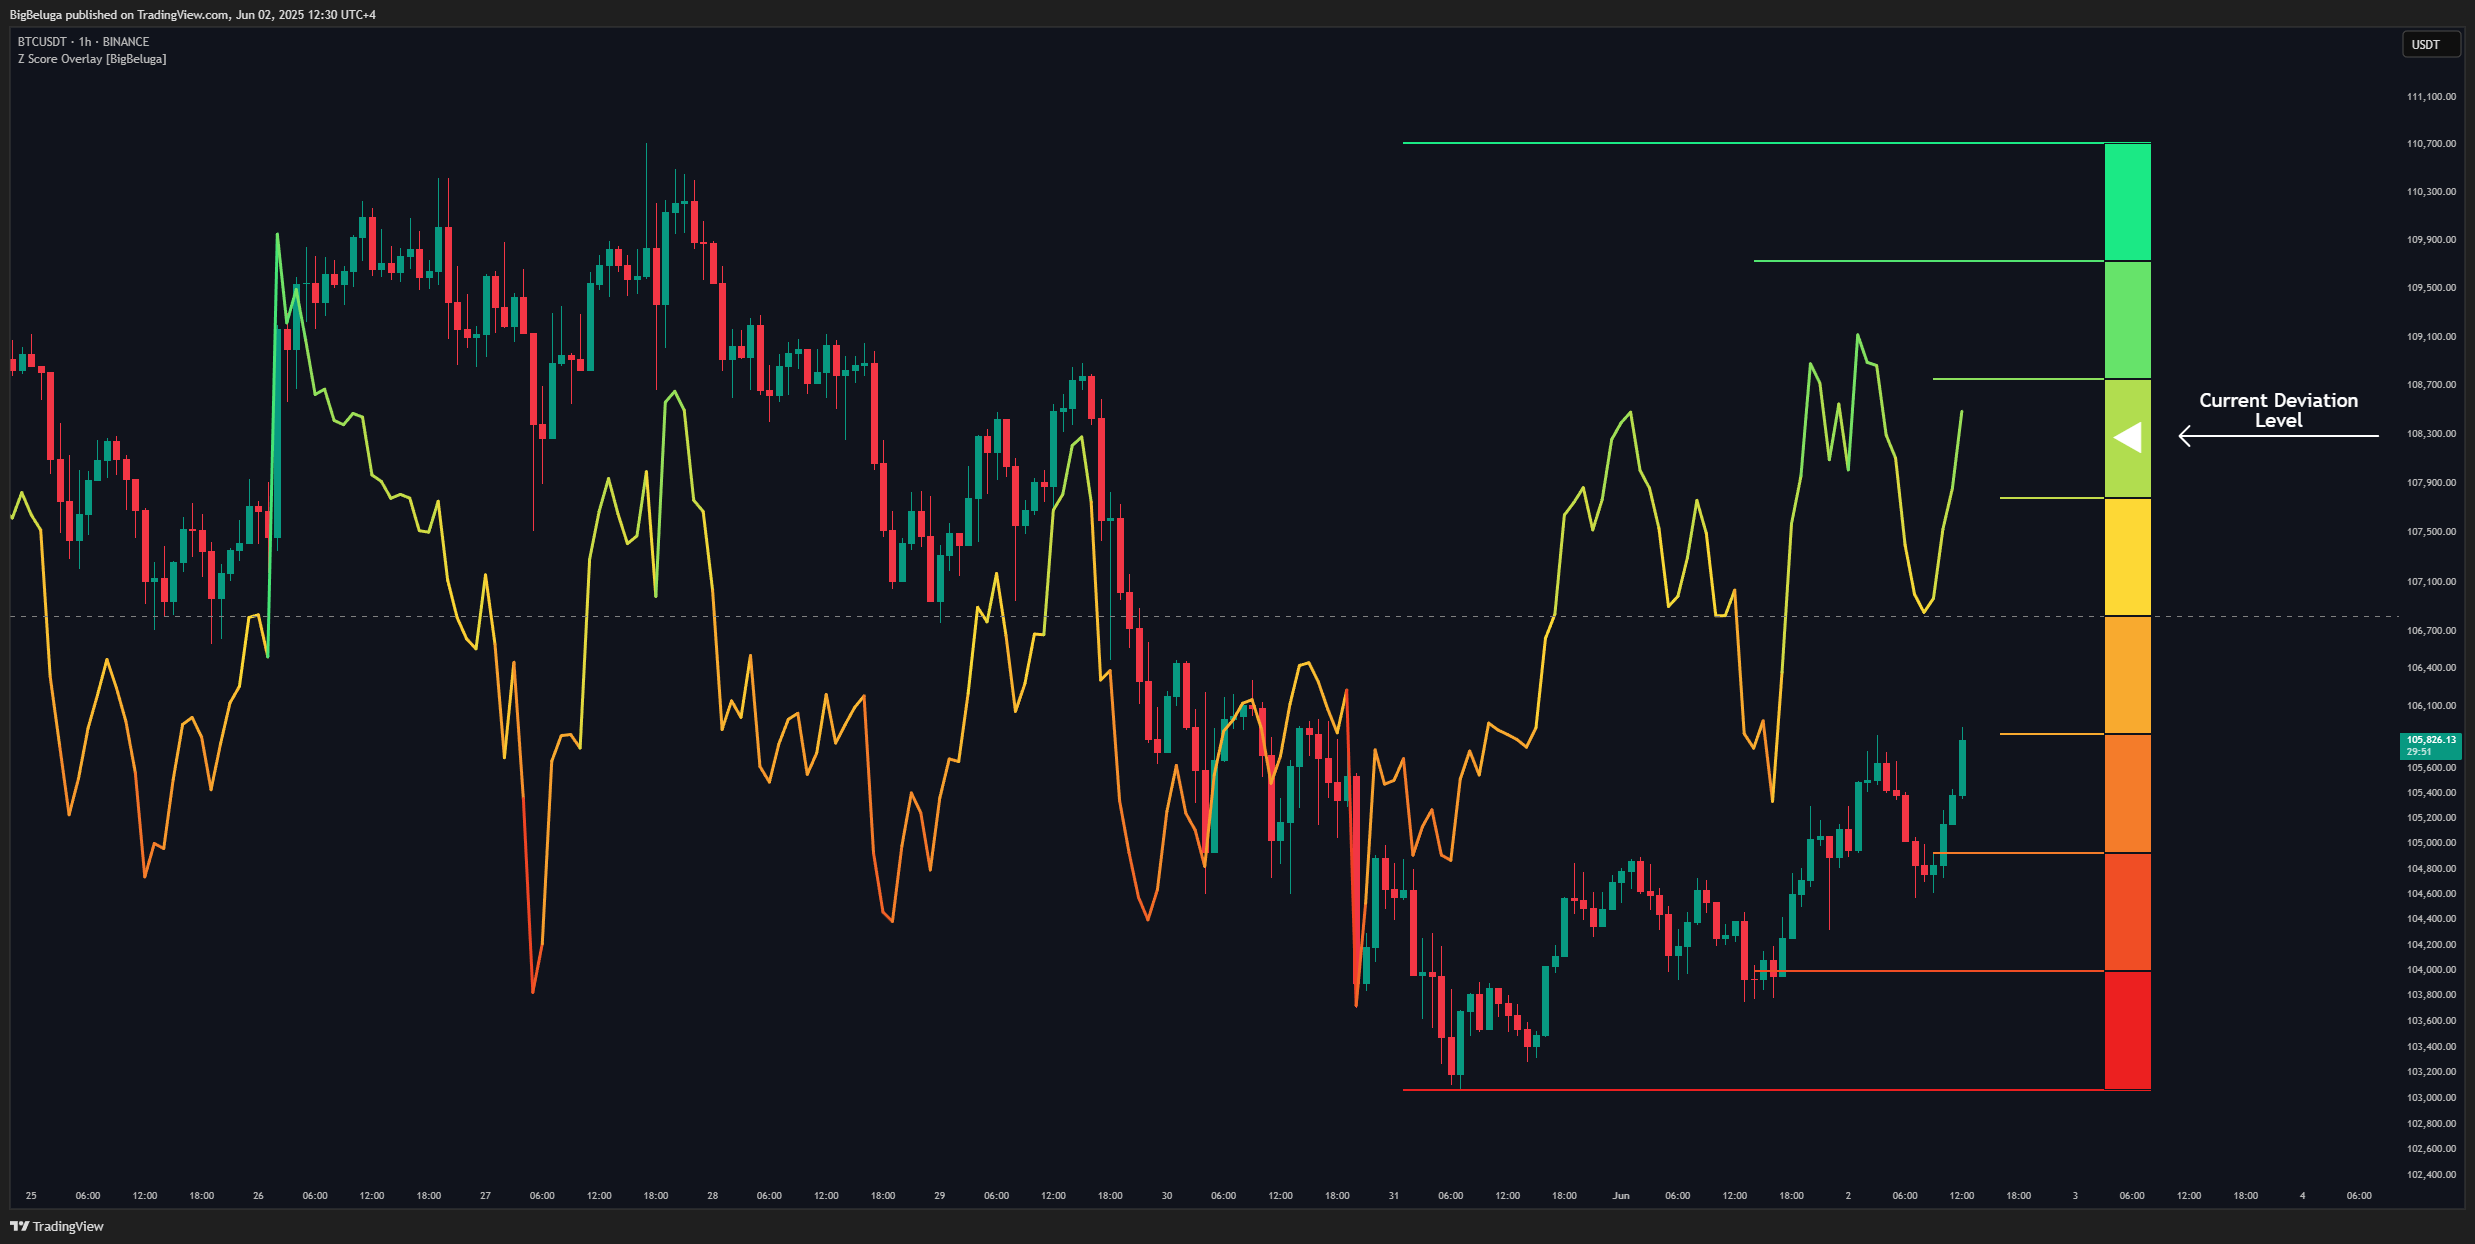Click the white triangle deviation marker on the gauge
Screen dimensions: 2475x1244
[x=2127, y=437]
